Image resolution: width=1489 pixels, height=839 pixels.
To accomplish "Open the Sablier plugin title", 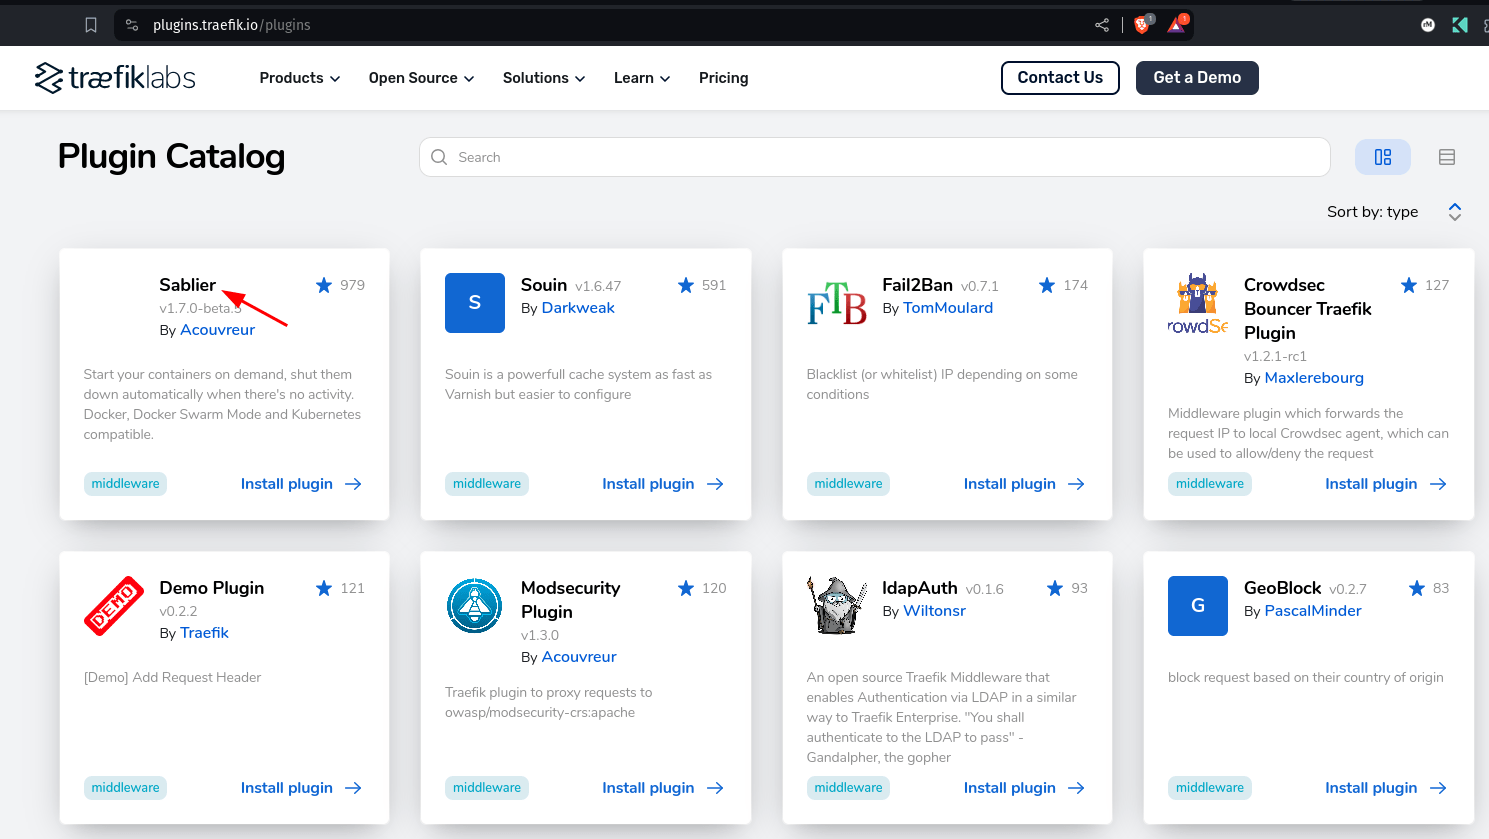I will coord(187,285).
